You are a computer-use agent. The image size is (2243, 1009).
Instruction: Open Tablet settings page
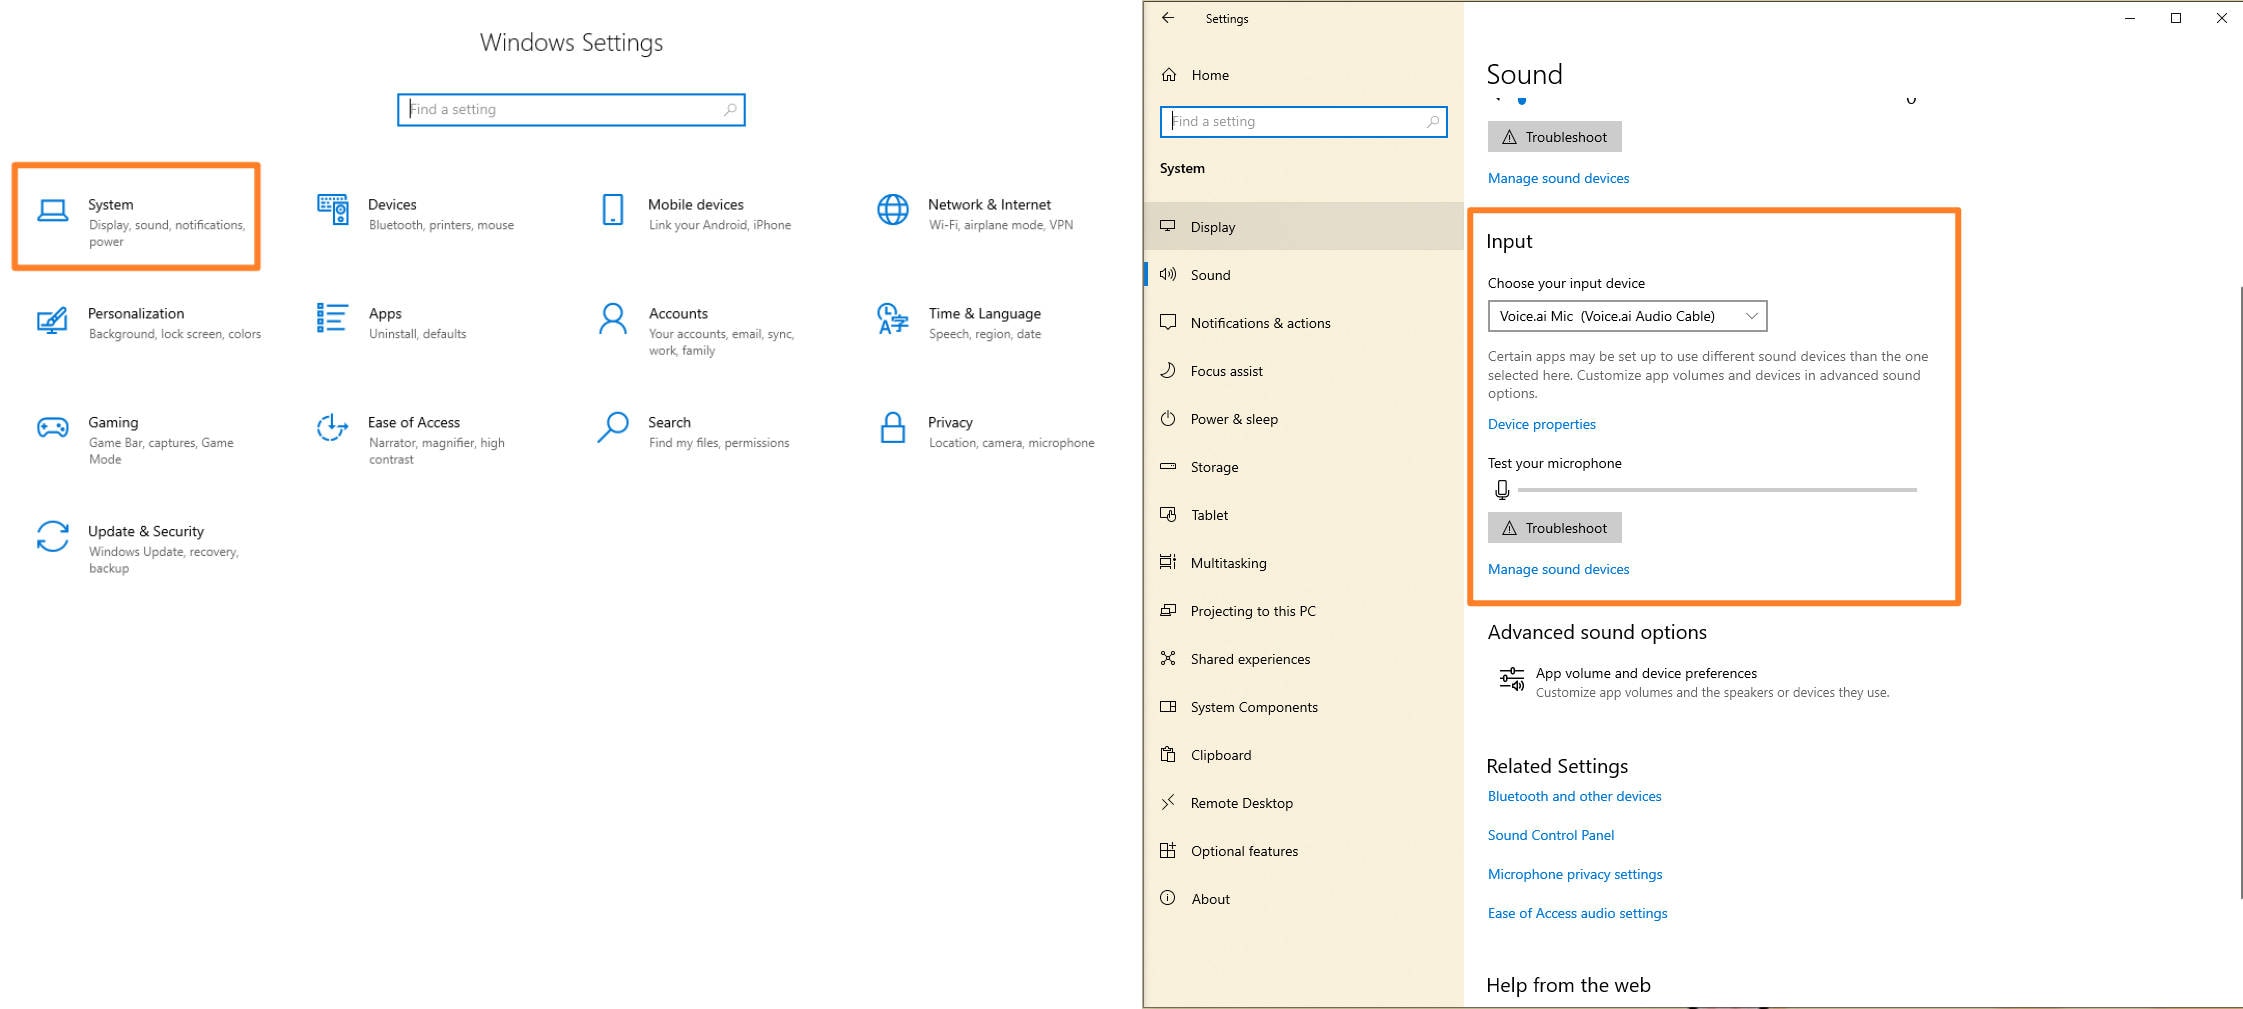1303,515
